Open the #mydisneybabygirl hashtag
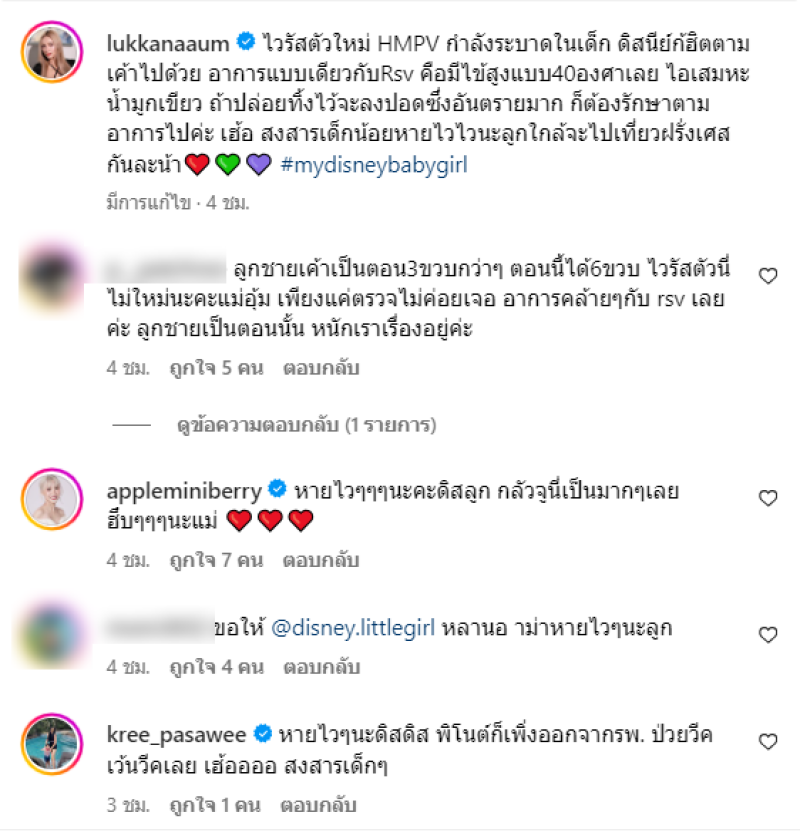Image resolution: width=800 pixels, height=839 pixels. (x=374, y=165)
